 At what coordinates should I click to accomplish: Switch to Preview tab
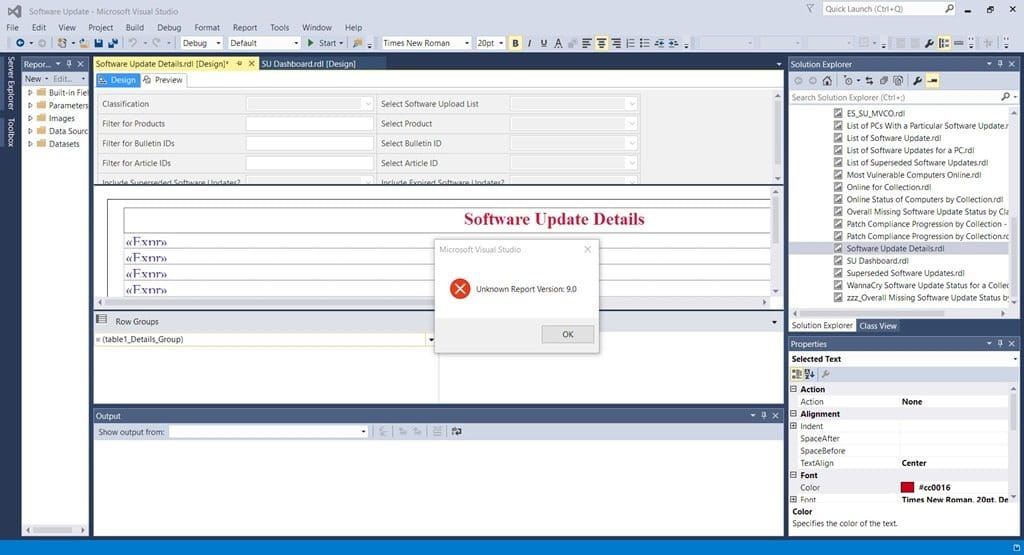pyautogui.click(x=163, y=80)
